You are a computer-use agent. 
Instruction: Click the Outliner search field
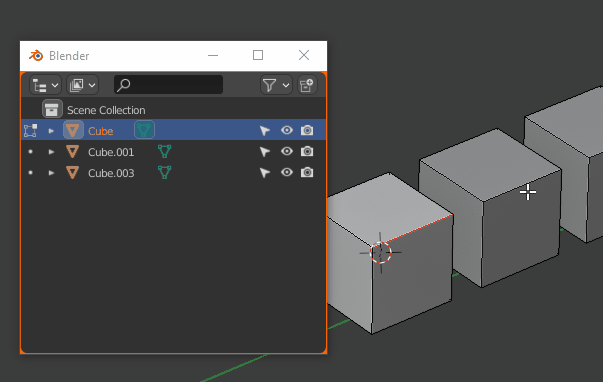coord(168,85)
